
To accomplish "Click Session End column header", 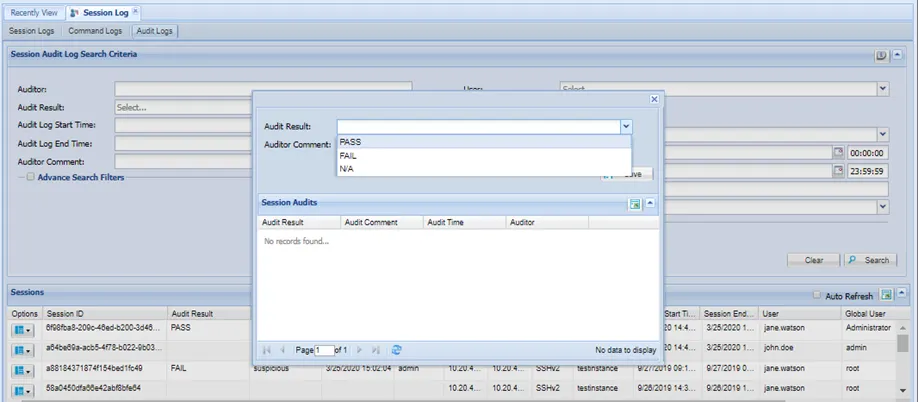I will point(729,314).
